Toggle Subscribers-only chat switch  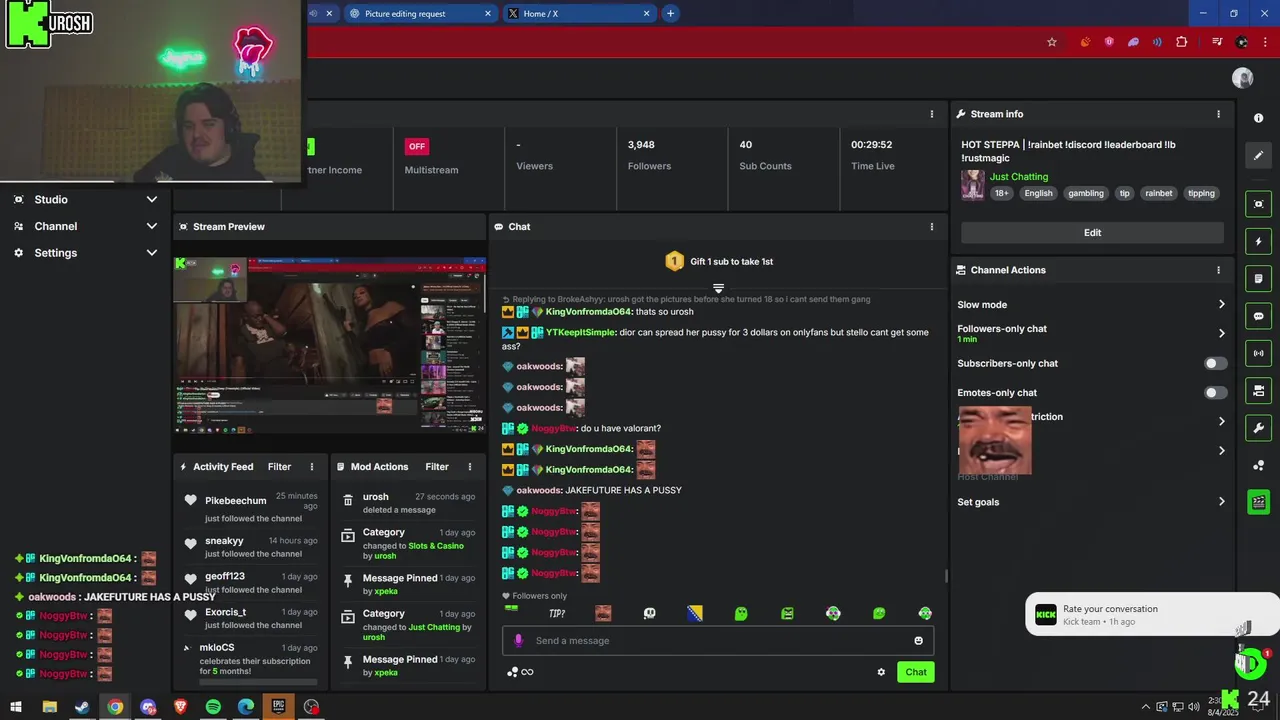pos(1215,364)
